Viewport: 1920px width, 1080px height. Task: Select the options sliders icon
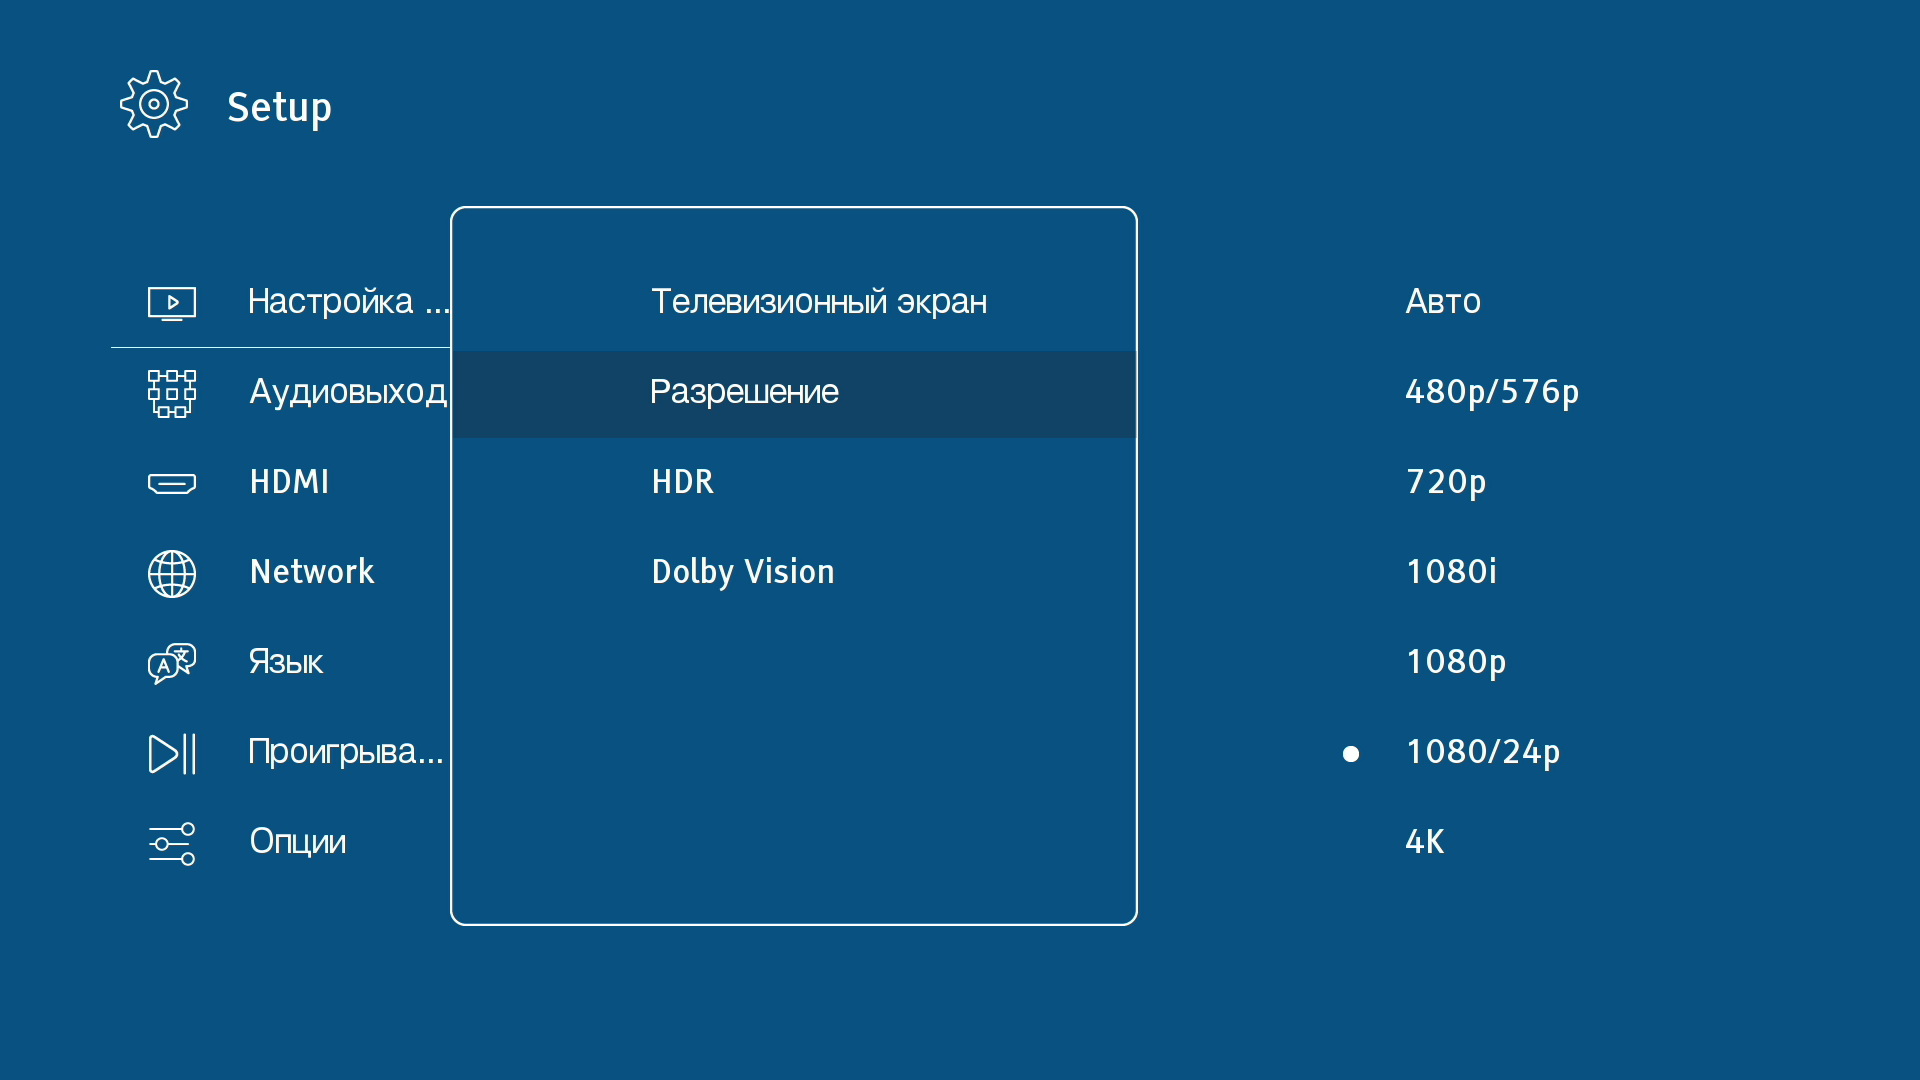click(x=172, y=844)
